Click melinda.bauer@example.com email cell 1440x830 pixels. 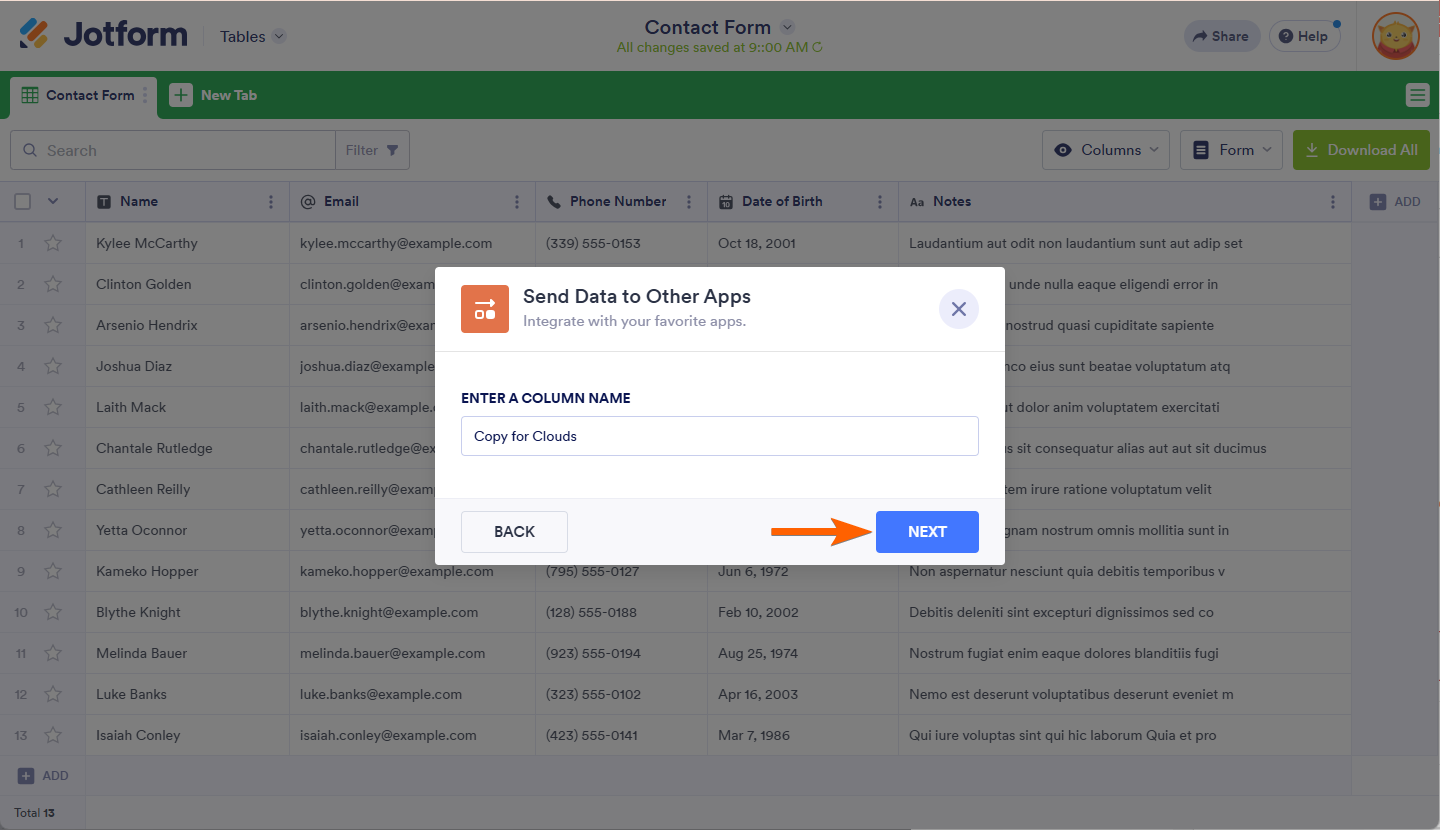pyautogui.click(x=413, y=653)
